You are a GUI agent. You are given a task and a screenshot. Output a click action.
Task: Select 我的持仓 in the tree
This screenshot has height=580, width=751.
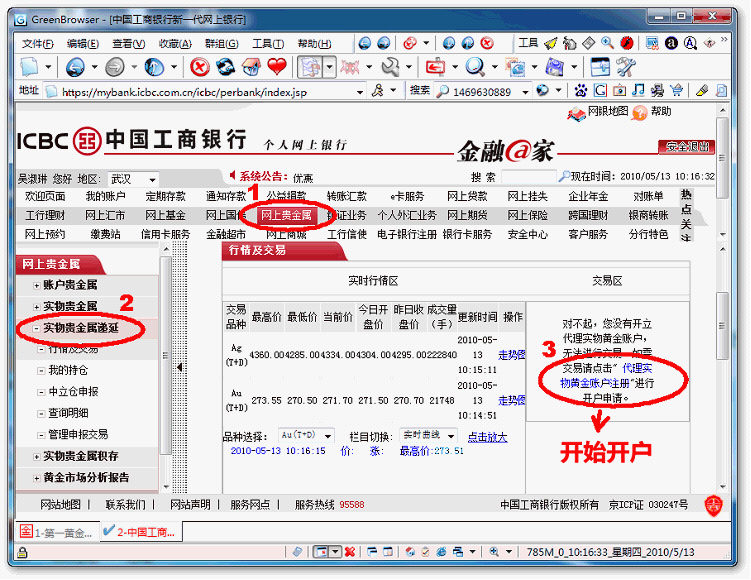coord(68,370)
